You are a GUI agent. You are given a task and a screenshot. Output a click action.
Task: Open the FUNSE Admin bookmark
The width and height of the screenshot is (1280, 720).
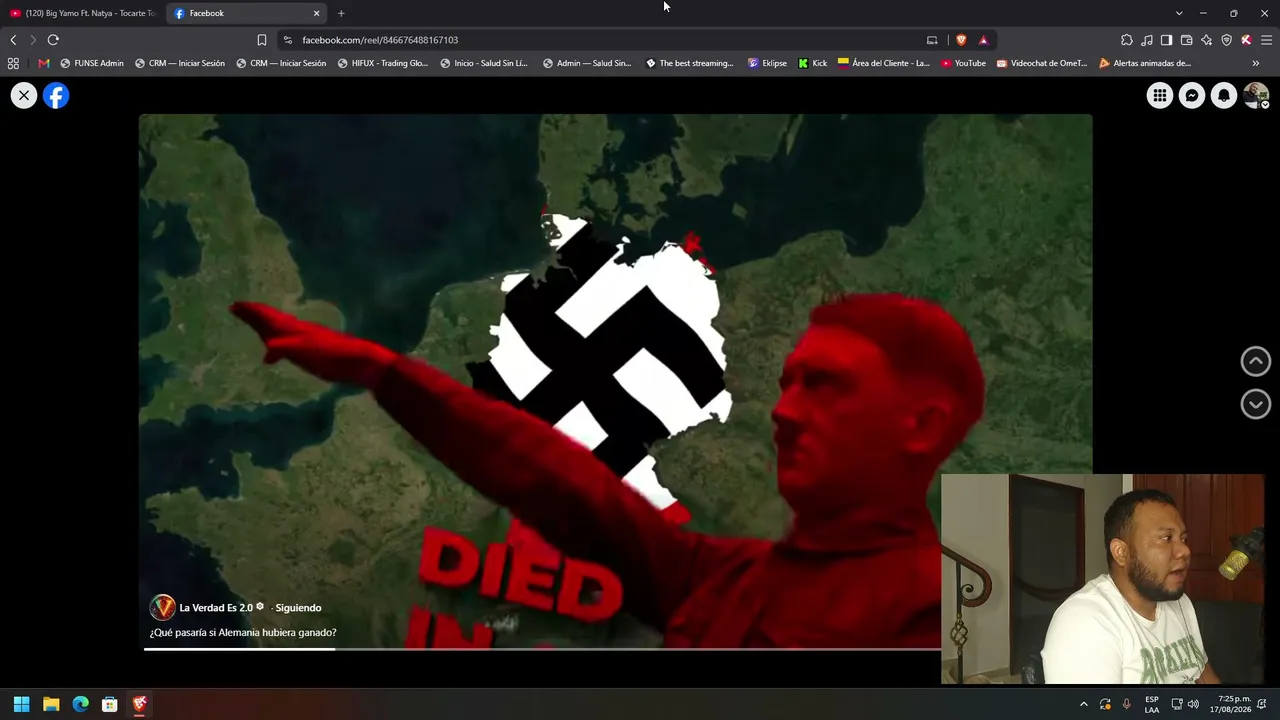tap(92, 63)
